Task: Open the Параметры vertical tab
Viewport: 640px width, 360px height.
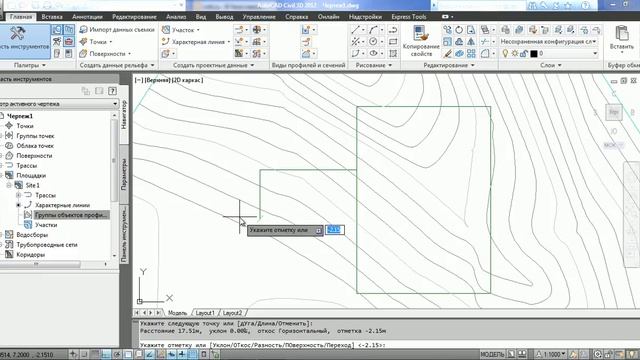Action: 124,174
